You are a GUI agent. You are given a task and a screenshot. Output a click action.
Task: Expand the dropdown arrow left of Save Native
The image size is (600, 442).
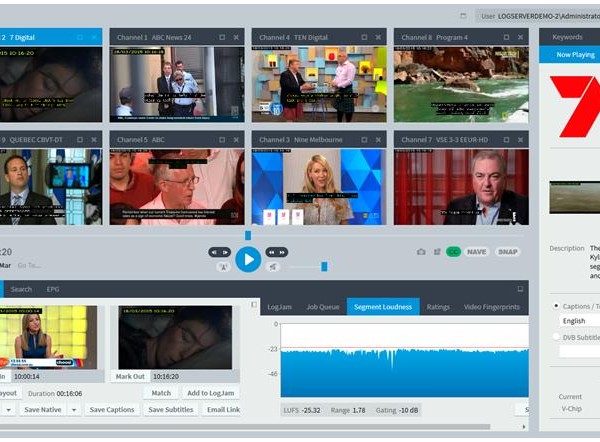coord(8,410)
